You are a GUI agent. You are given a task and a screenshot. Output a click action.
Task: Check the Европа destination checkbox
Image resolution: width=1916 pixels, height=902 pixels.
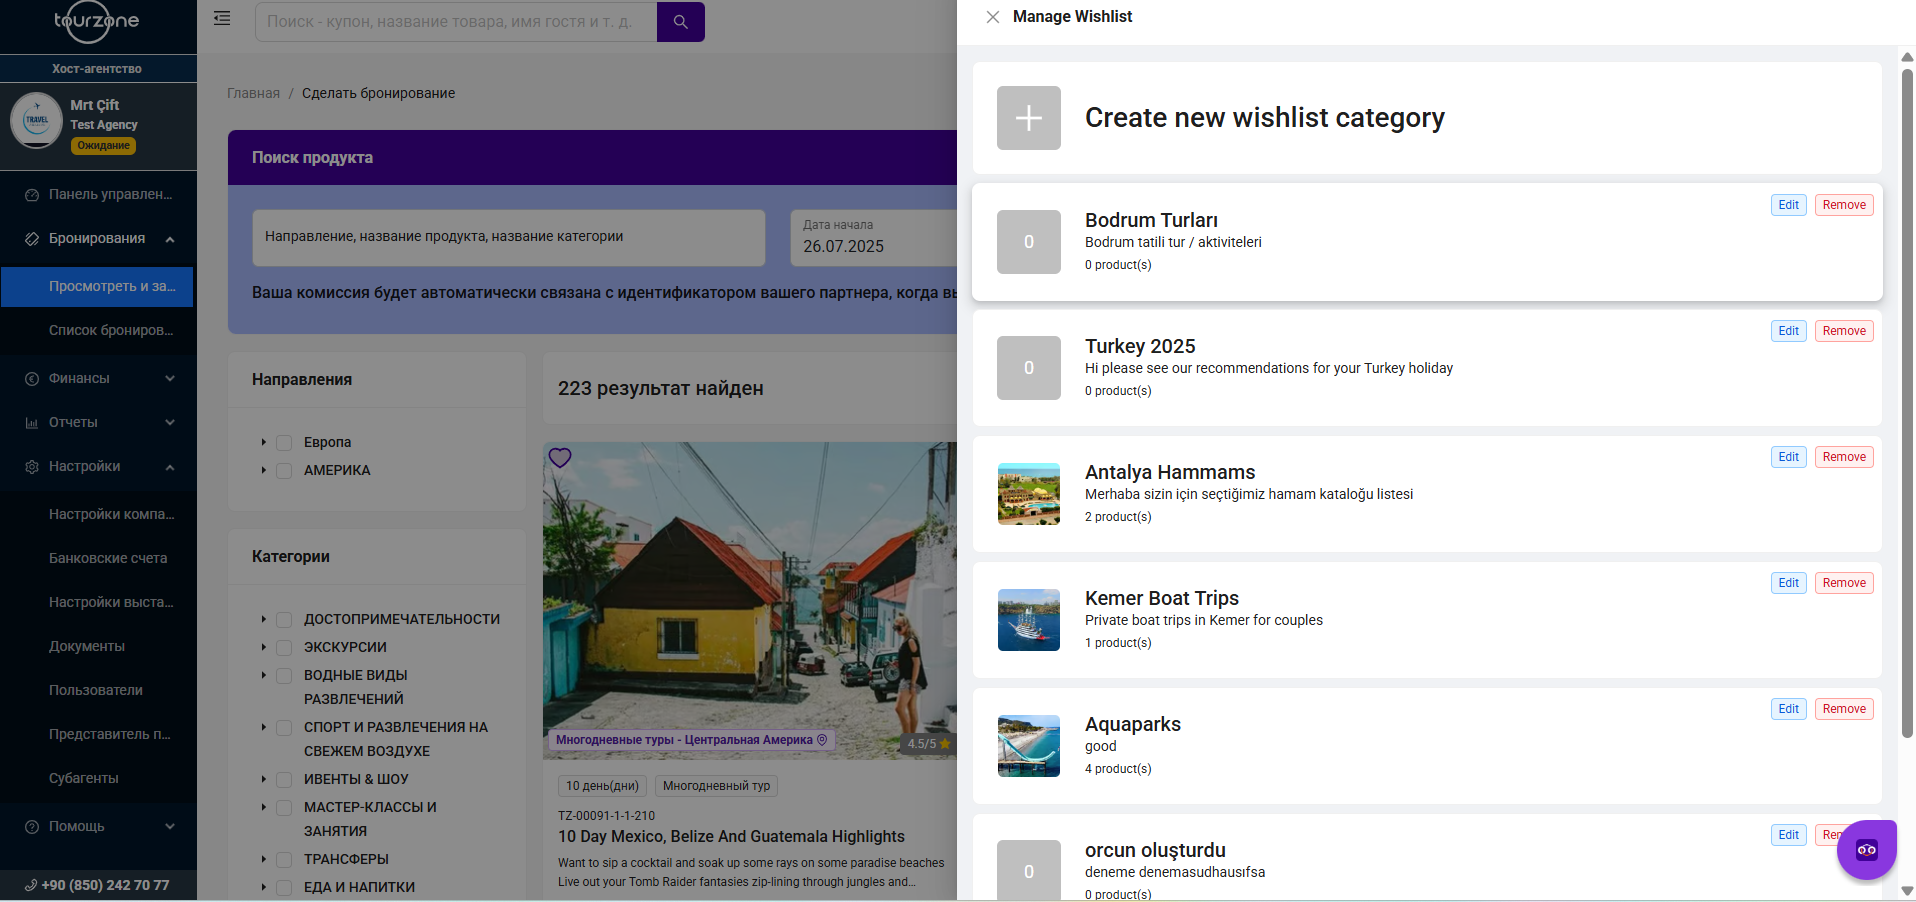point(284,443)
